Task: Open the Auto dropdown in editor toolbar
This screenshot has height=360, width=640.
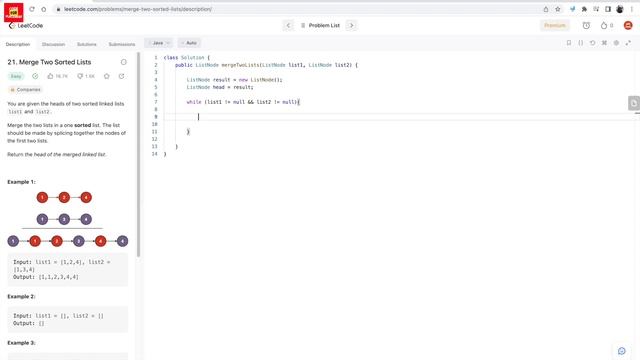Action: click(x=189, y=43)
